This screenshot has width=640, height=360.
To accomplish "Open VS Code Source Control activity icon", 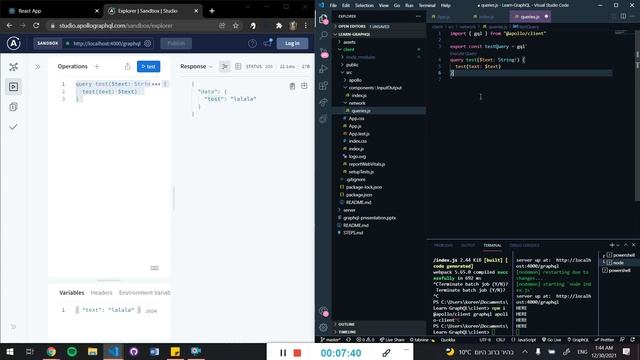I will click(324, 52).
